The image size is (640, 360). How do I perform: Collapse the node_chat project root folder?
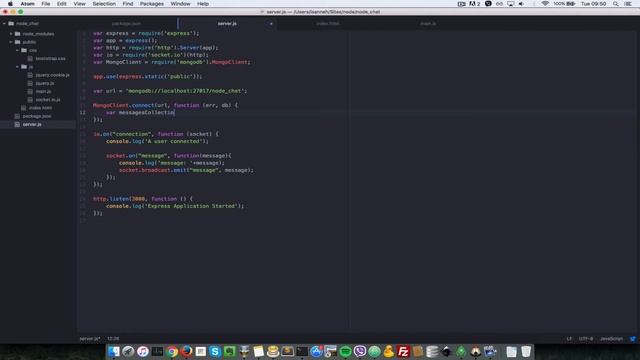pyautogui.click(x=4, y=24)
